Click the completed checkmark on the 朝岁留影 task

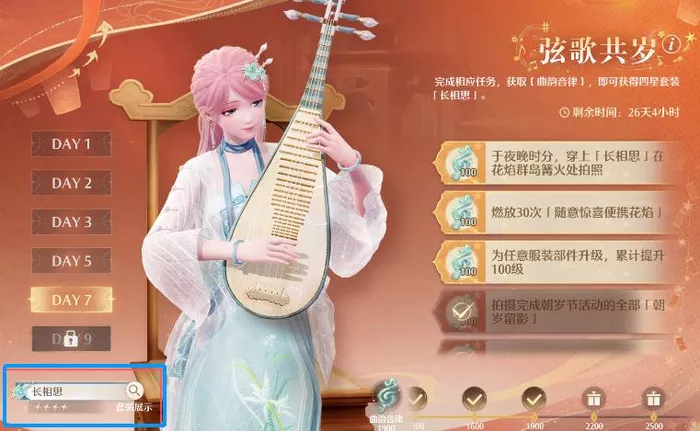(462, 312)
